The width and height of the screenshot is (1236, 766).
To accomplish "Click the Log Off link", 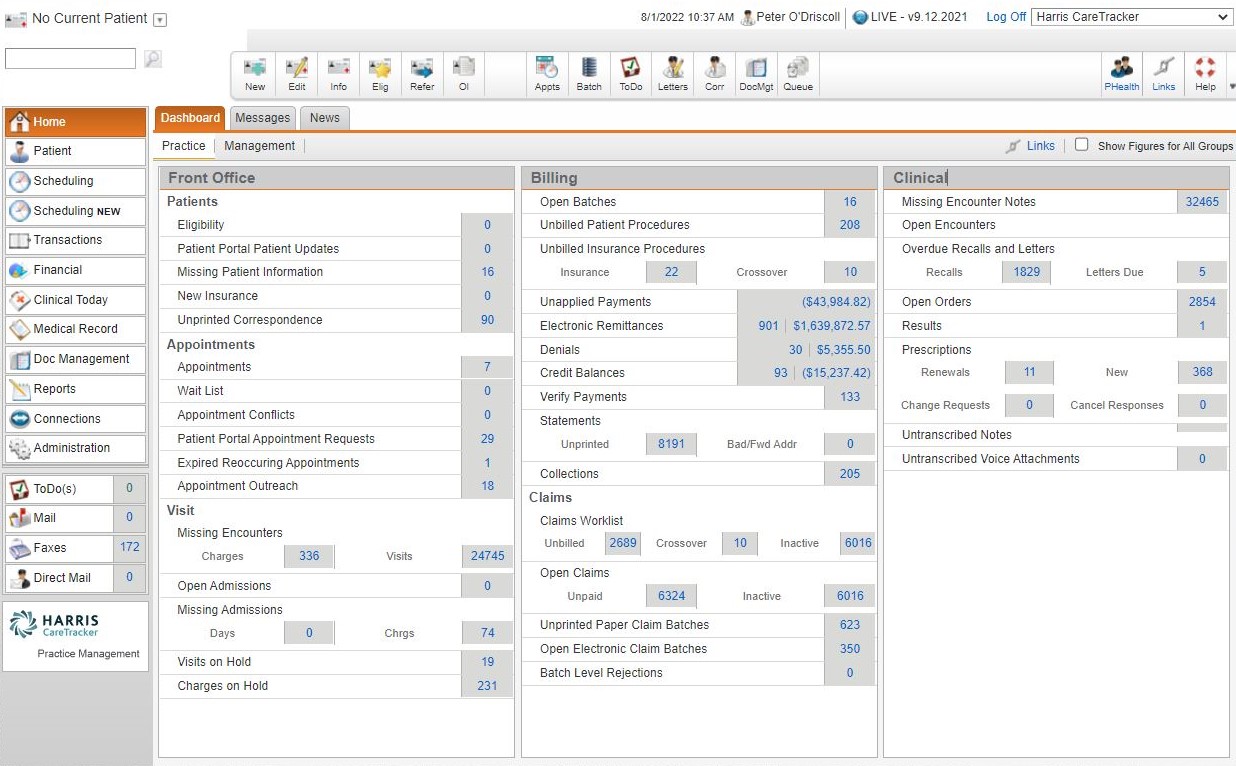I will coord(1006,17).
